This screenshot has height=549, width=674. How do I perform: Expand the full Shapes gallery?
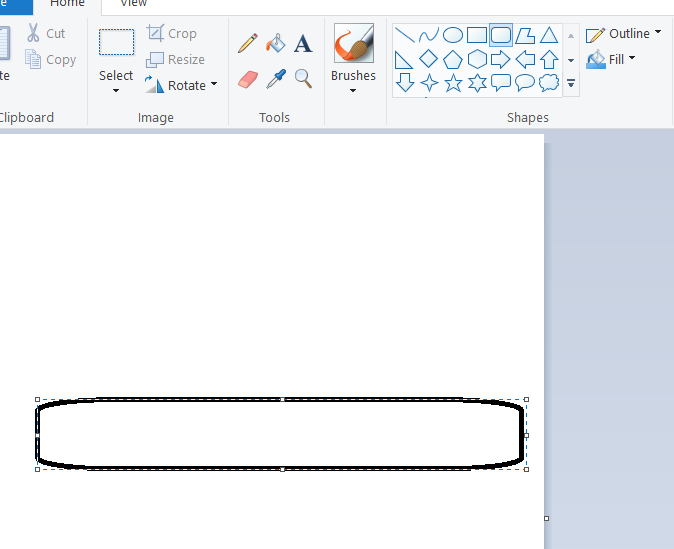pyautogui.click(x=571, y=83)
